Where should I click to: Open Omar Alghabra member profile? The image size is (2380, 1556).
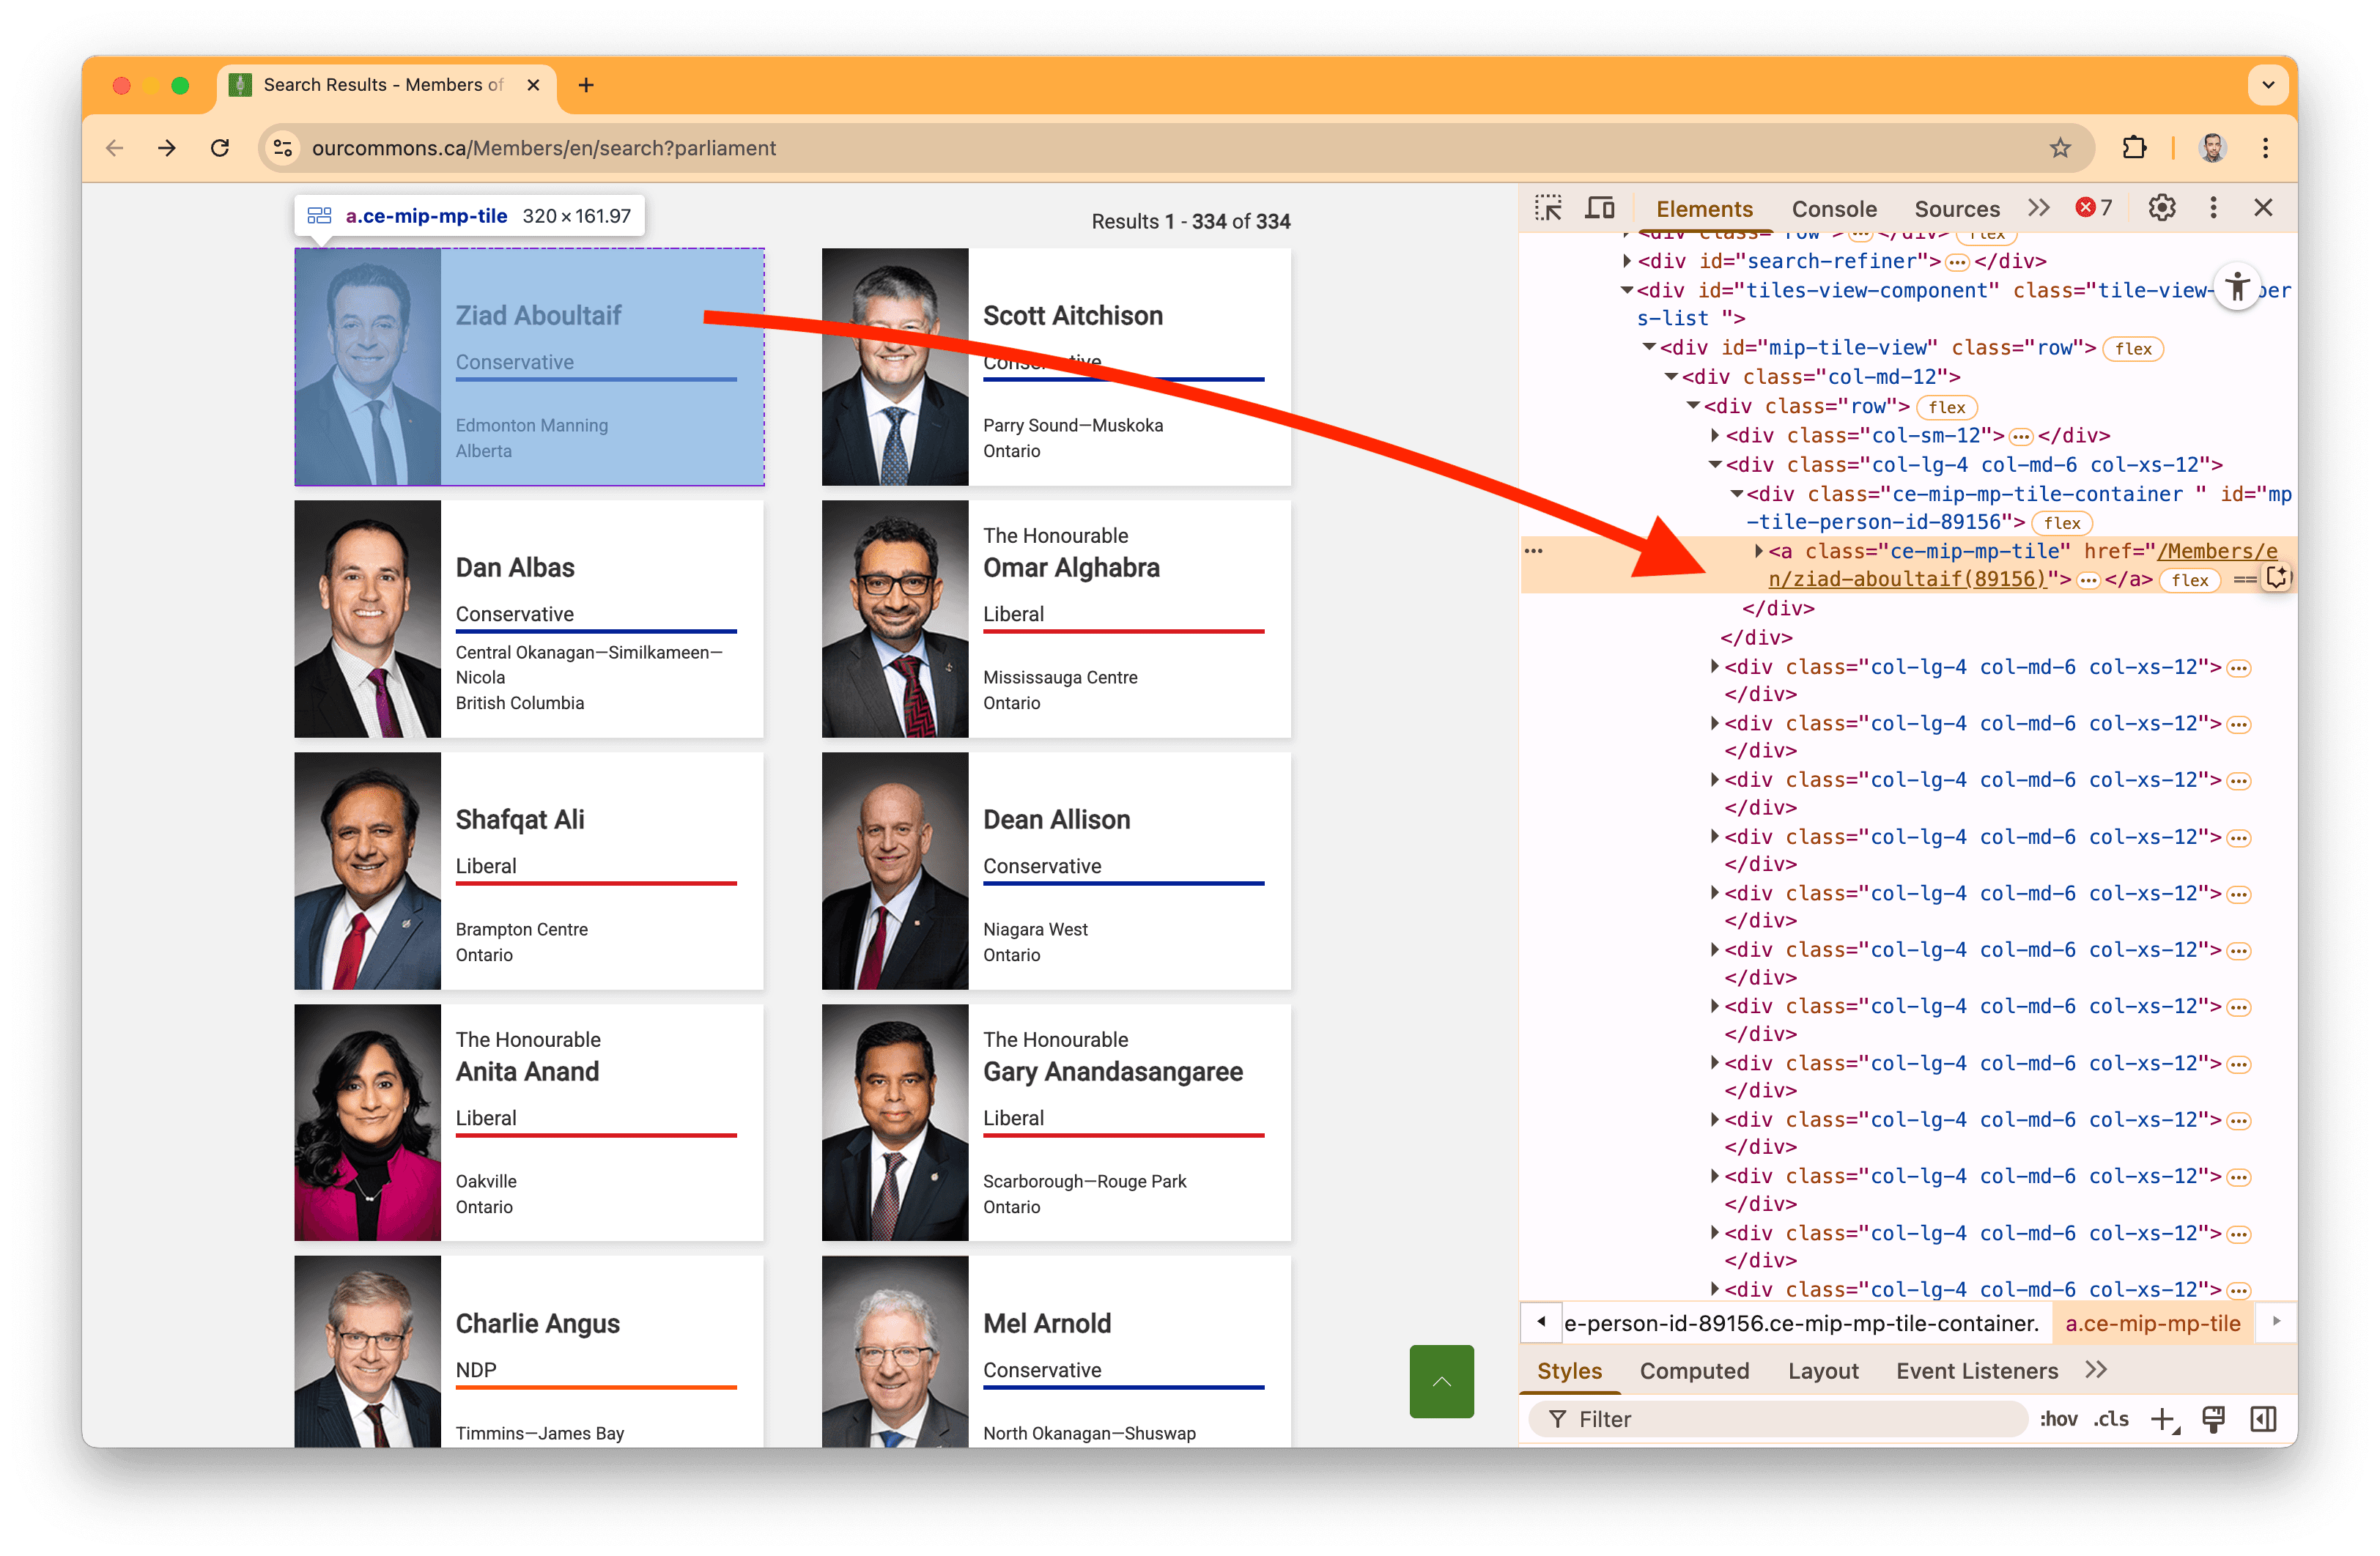1056,618
